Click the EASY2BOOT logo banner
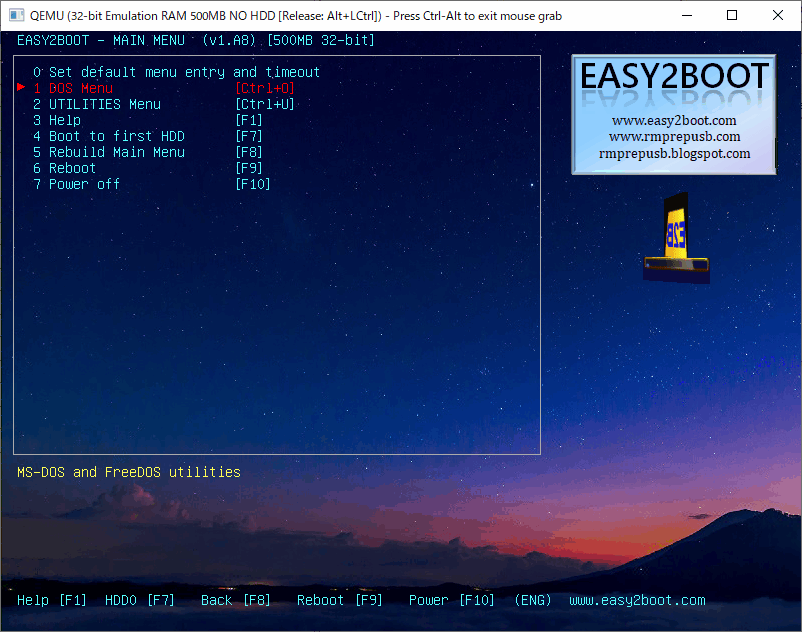Screen dimensions: 802x632 point(674,115)
